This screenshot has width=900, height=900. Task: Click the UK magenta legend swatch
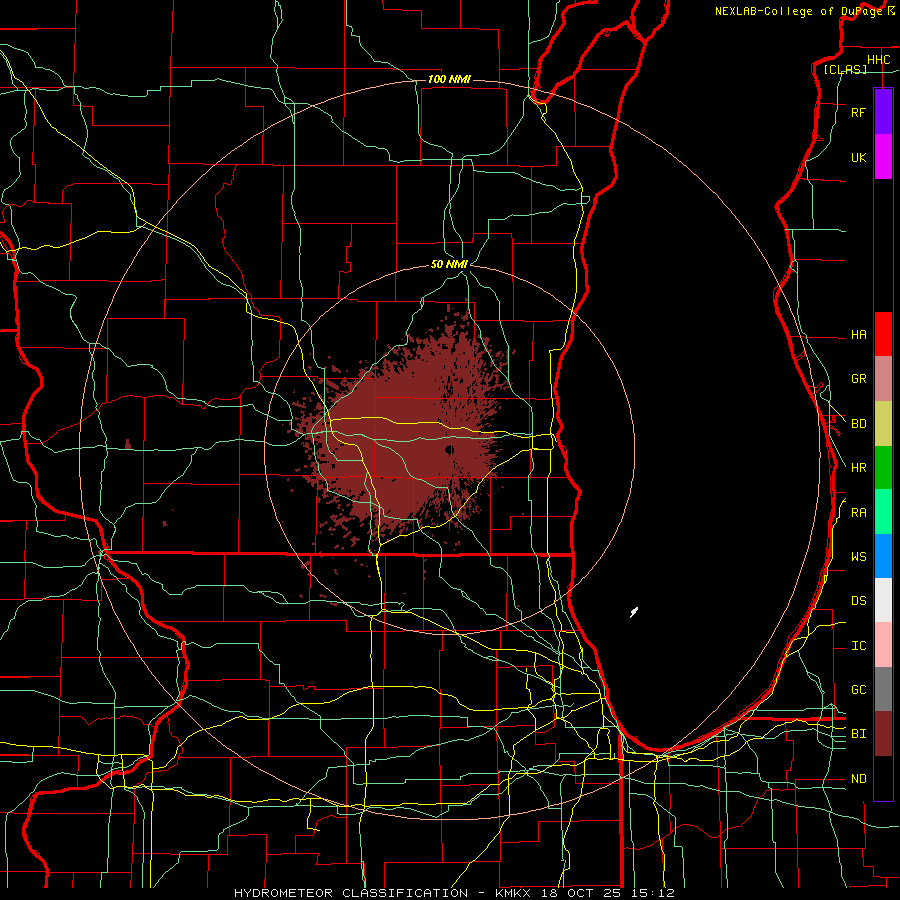point(883,157)
